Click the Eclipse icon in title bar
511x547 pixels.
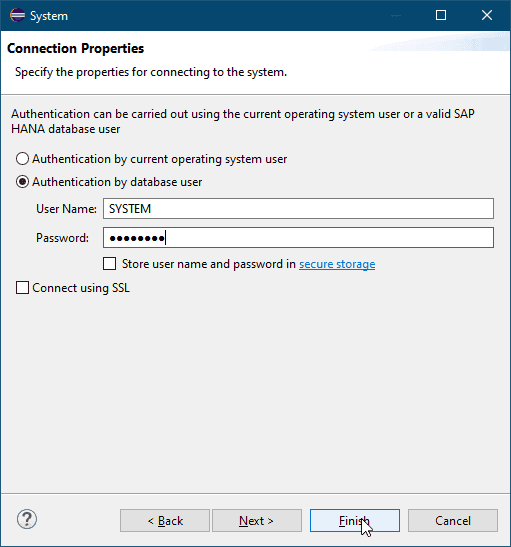[x=17, y=15]
